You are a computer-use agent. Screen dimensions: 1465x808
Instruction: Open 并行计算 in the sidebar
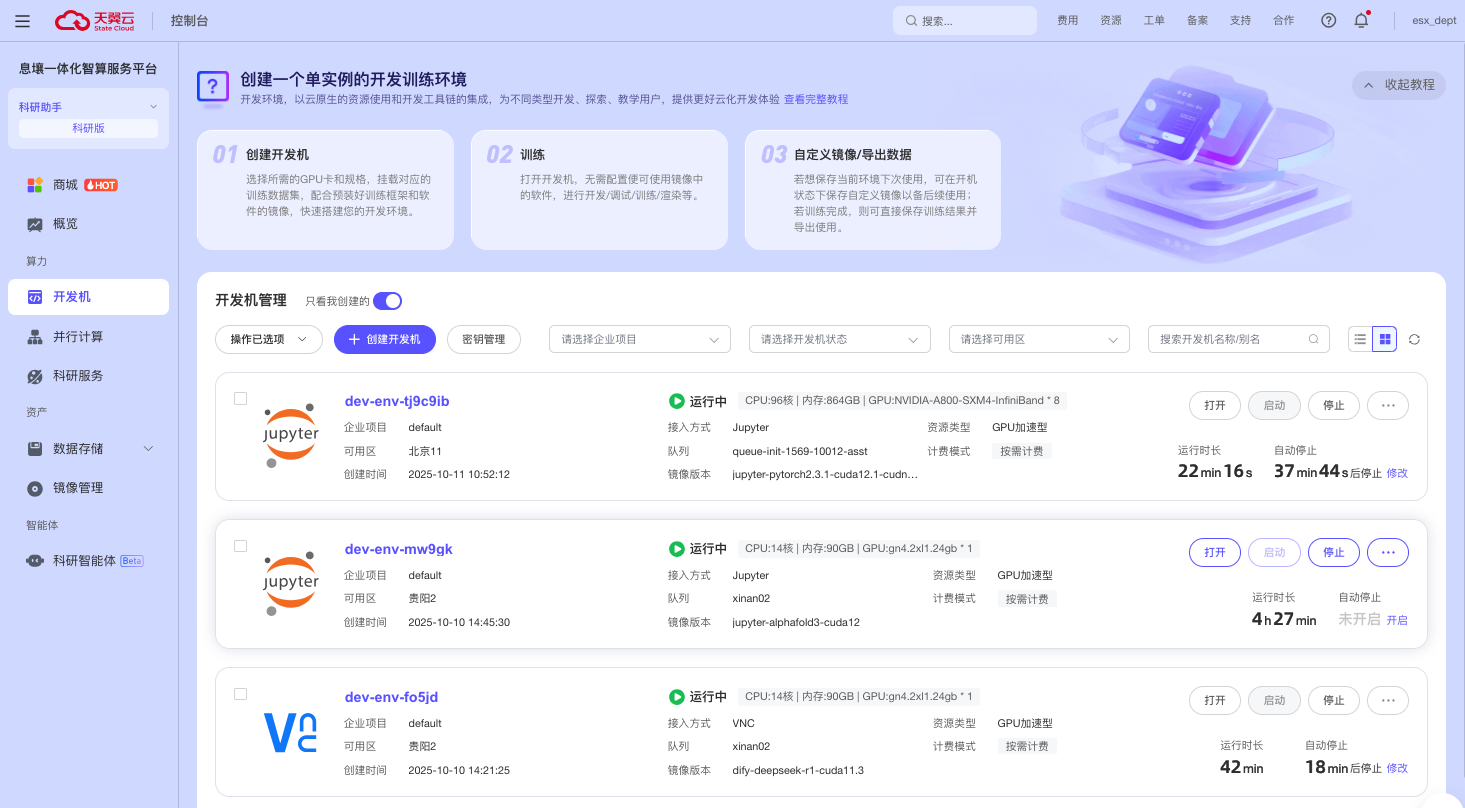[x=78, y=337]
